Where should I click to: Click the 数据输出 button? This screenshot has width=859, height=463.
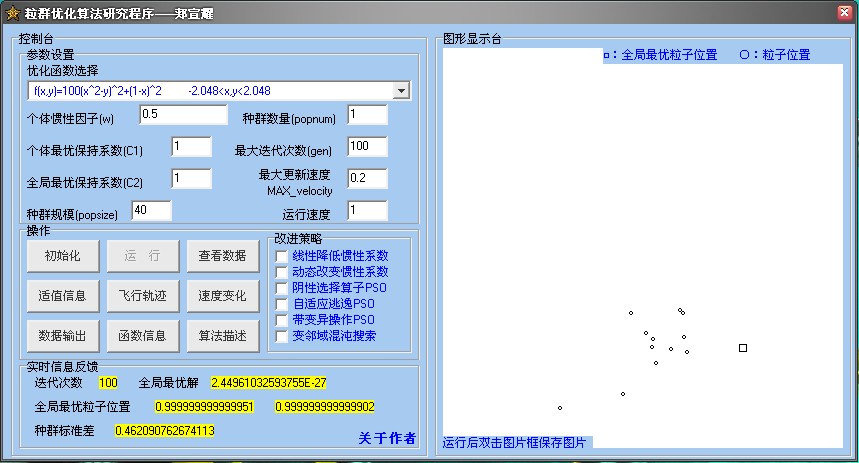tap(62, 336)
